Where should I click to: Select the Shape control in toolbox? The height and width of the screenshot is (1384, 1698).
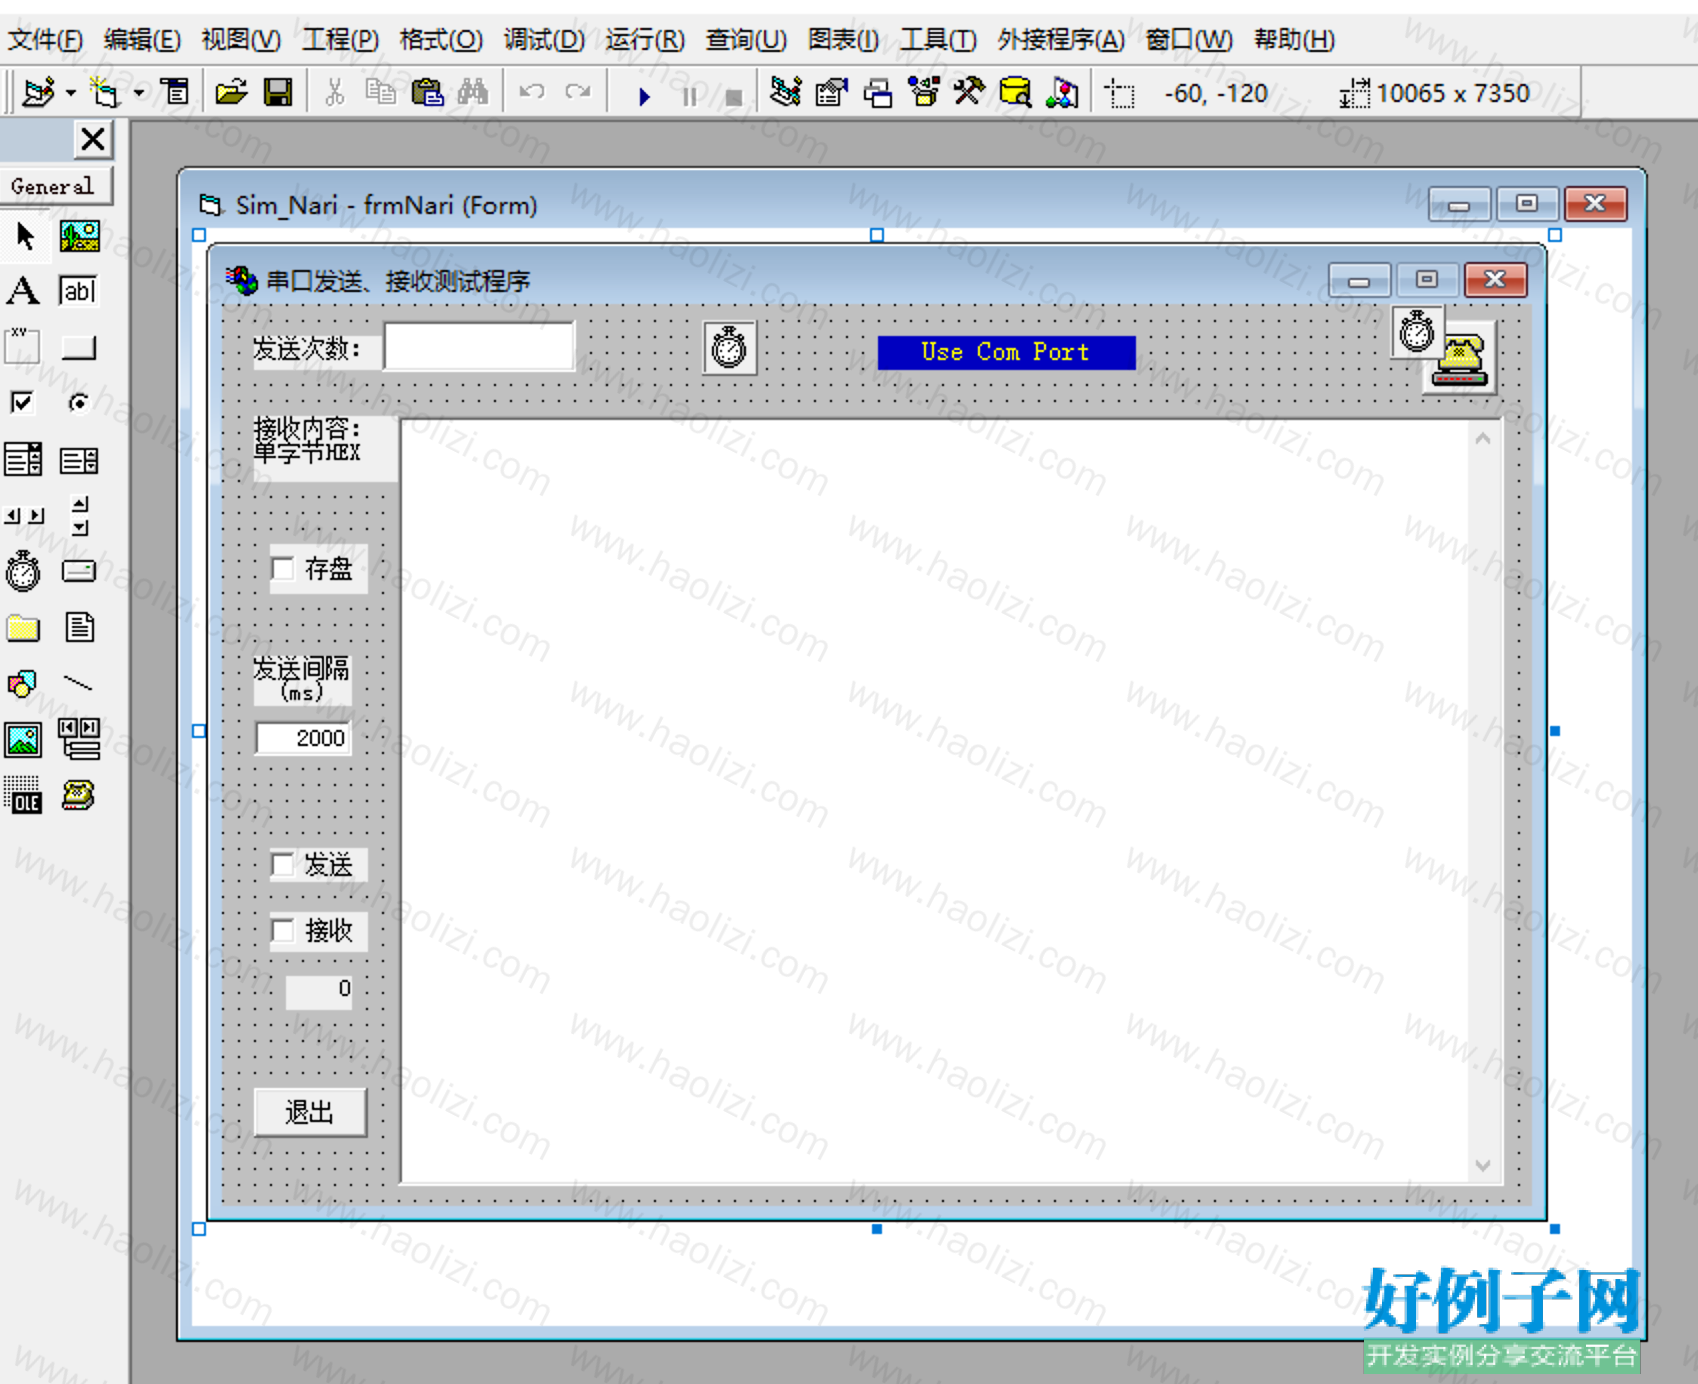pos(22,684)
